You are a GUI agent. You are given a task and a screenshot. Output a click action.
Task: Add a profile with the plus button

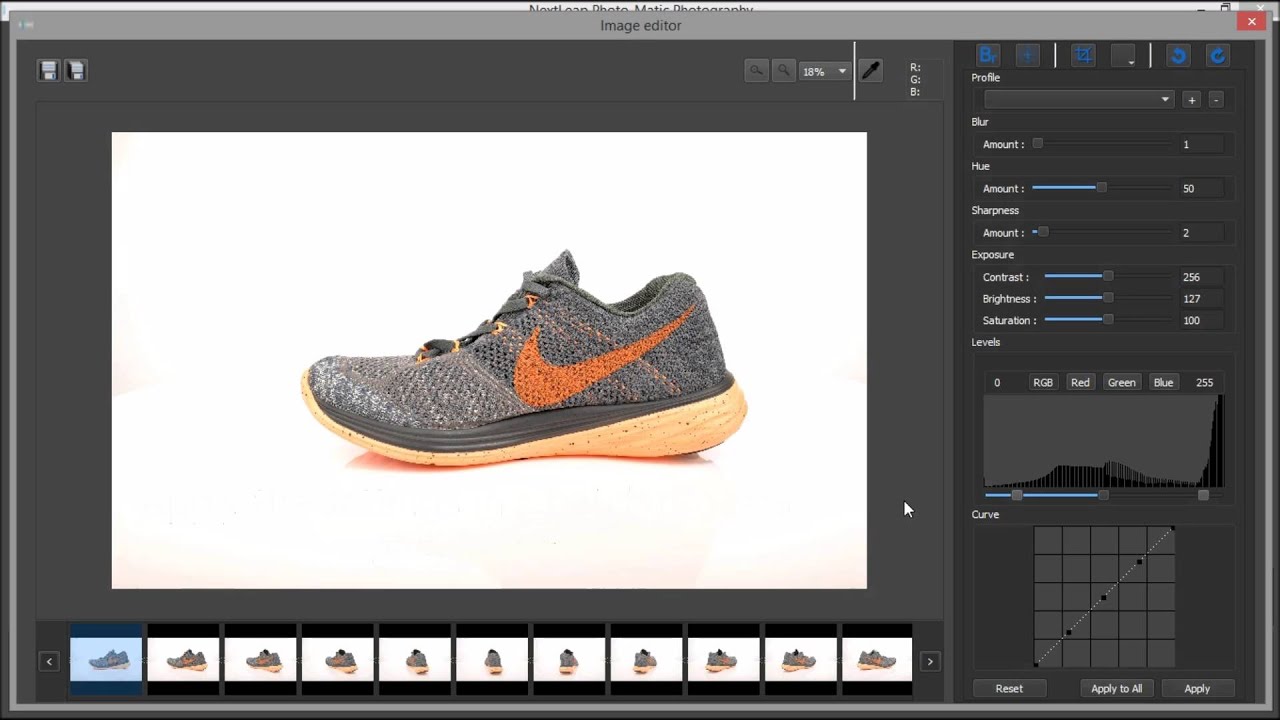click(x=1191, y=100)
